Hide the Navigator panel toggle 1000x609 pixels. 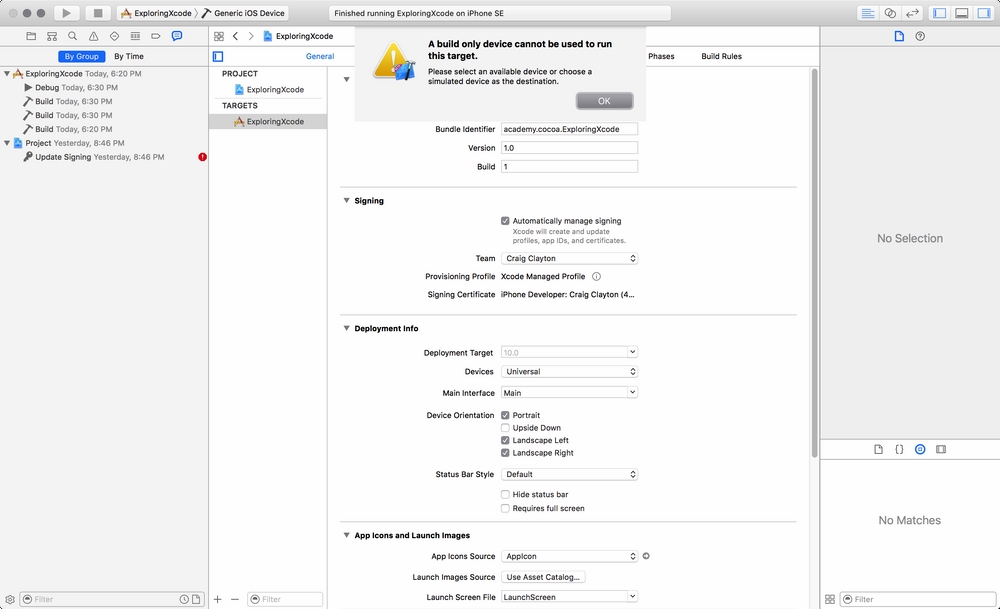pyautogui.click(x=939, y=13)
